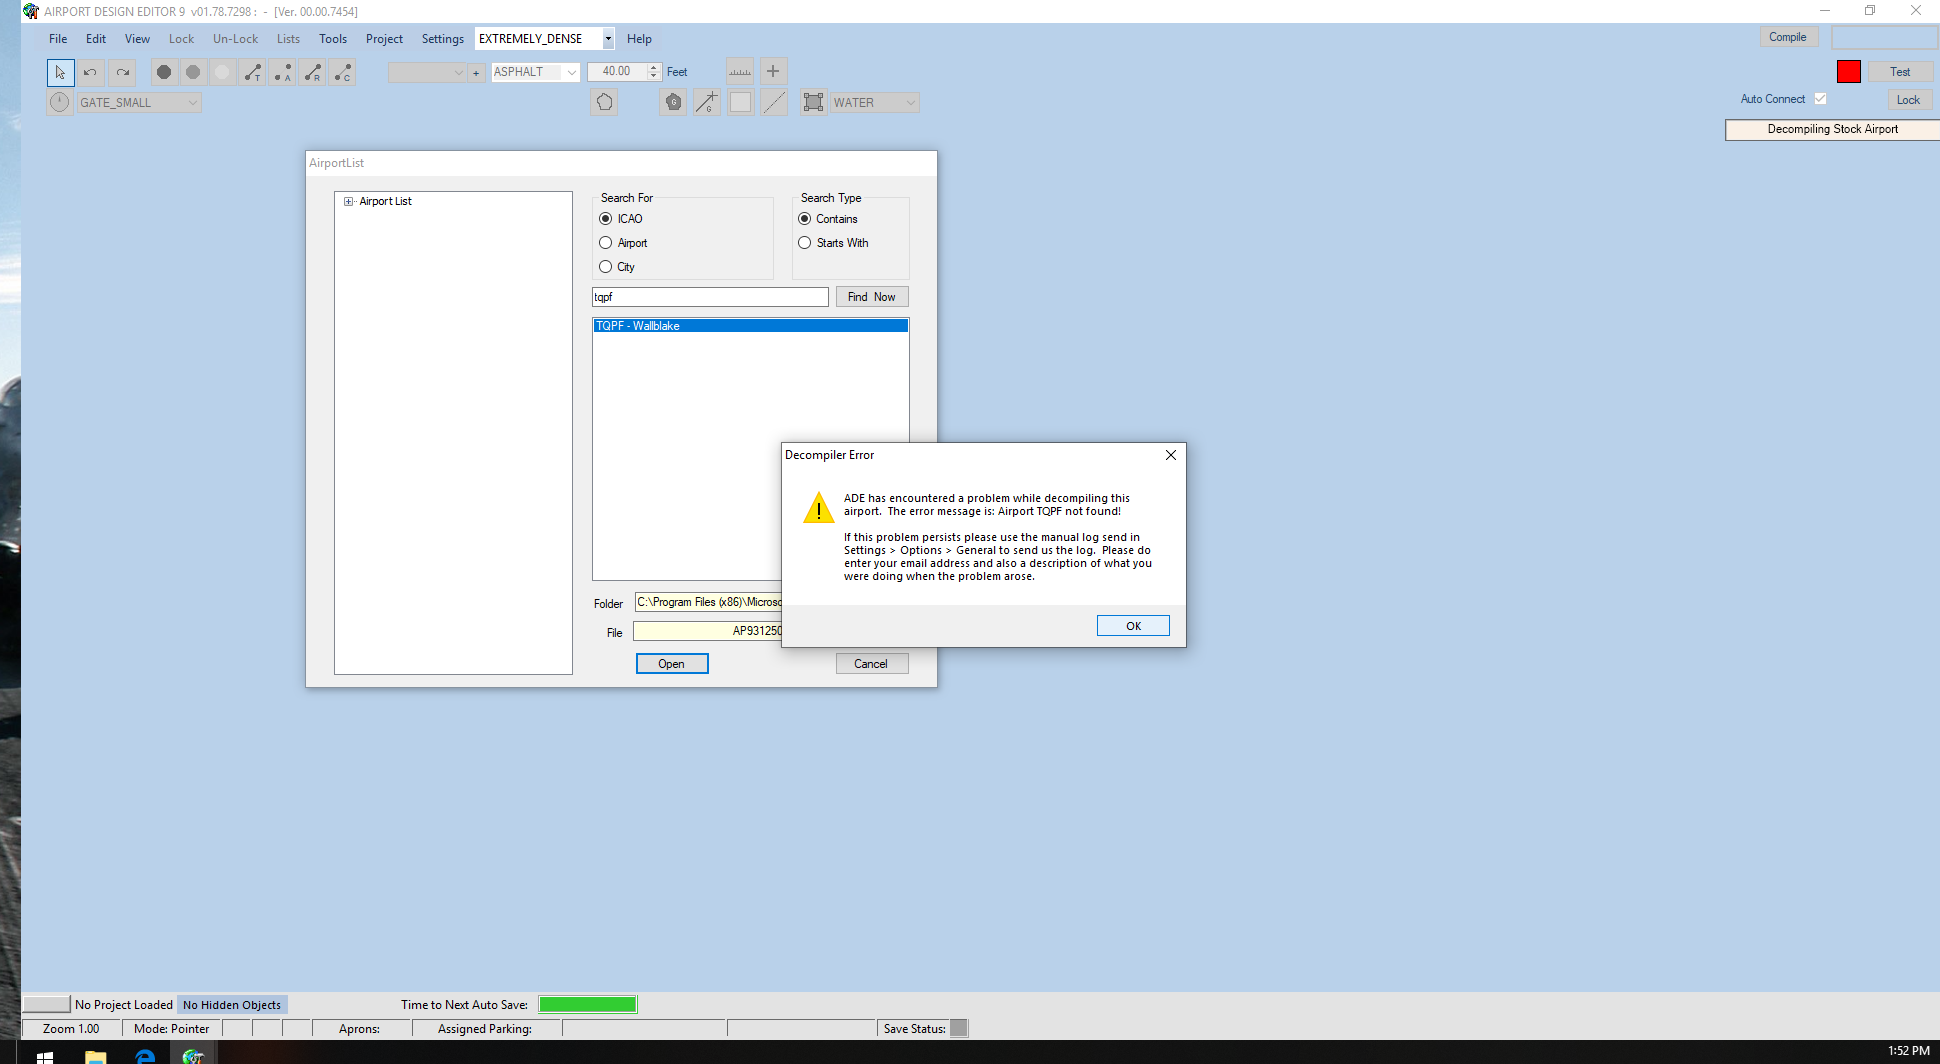The image size is (1940, 1064).
Task: Select the rectangle shape tool
Action: tap(740, 102)
